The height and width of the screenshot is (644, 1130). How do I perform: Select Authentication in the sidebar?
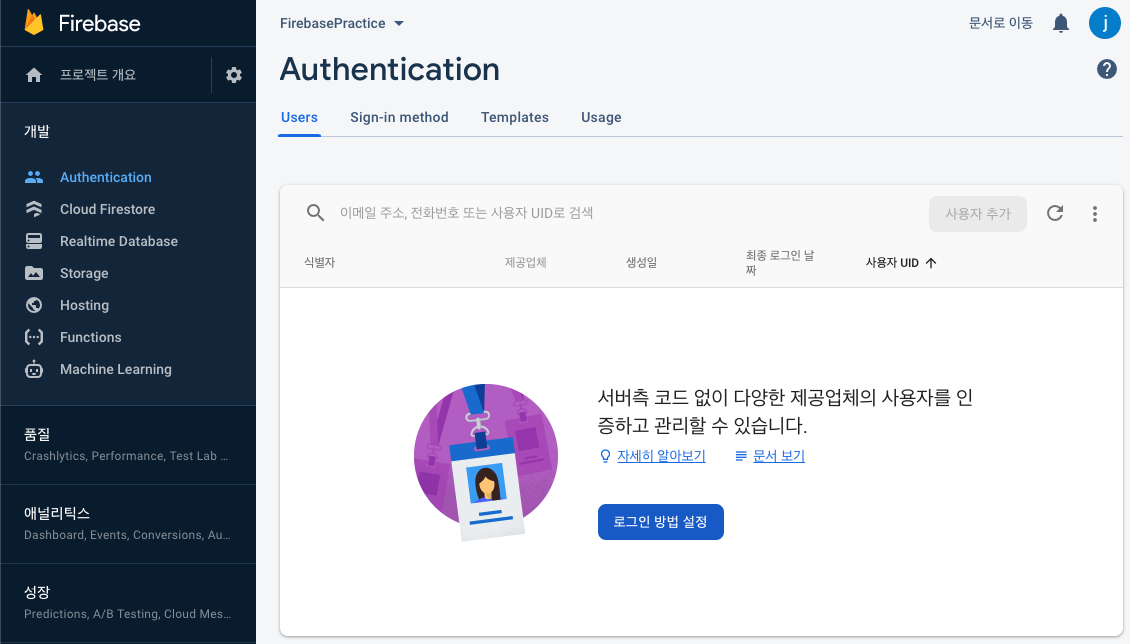(x=106, y=177)
